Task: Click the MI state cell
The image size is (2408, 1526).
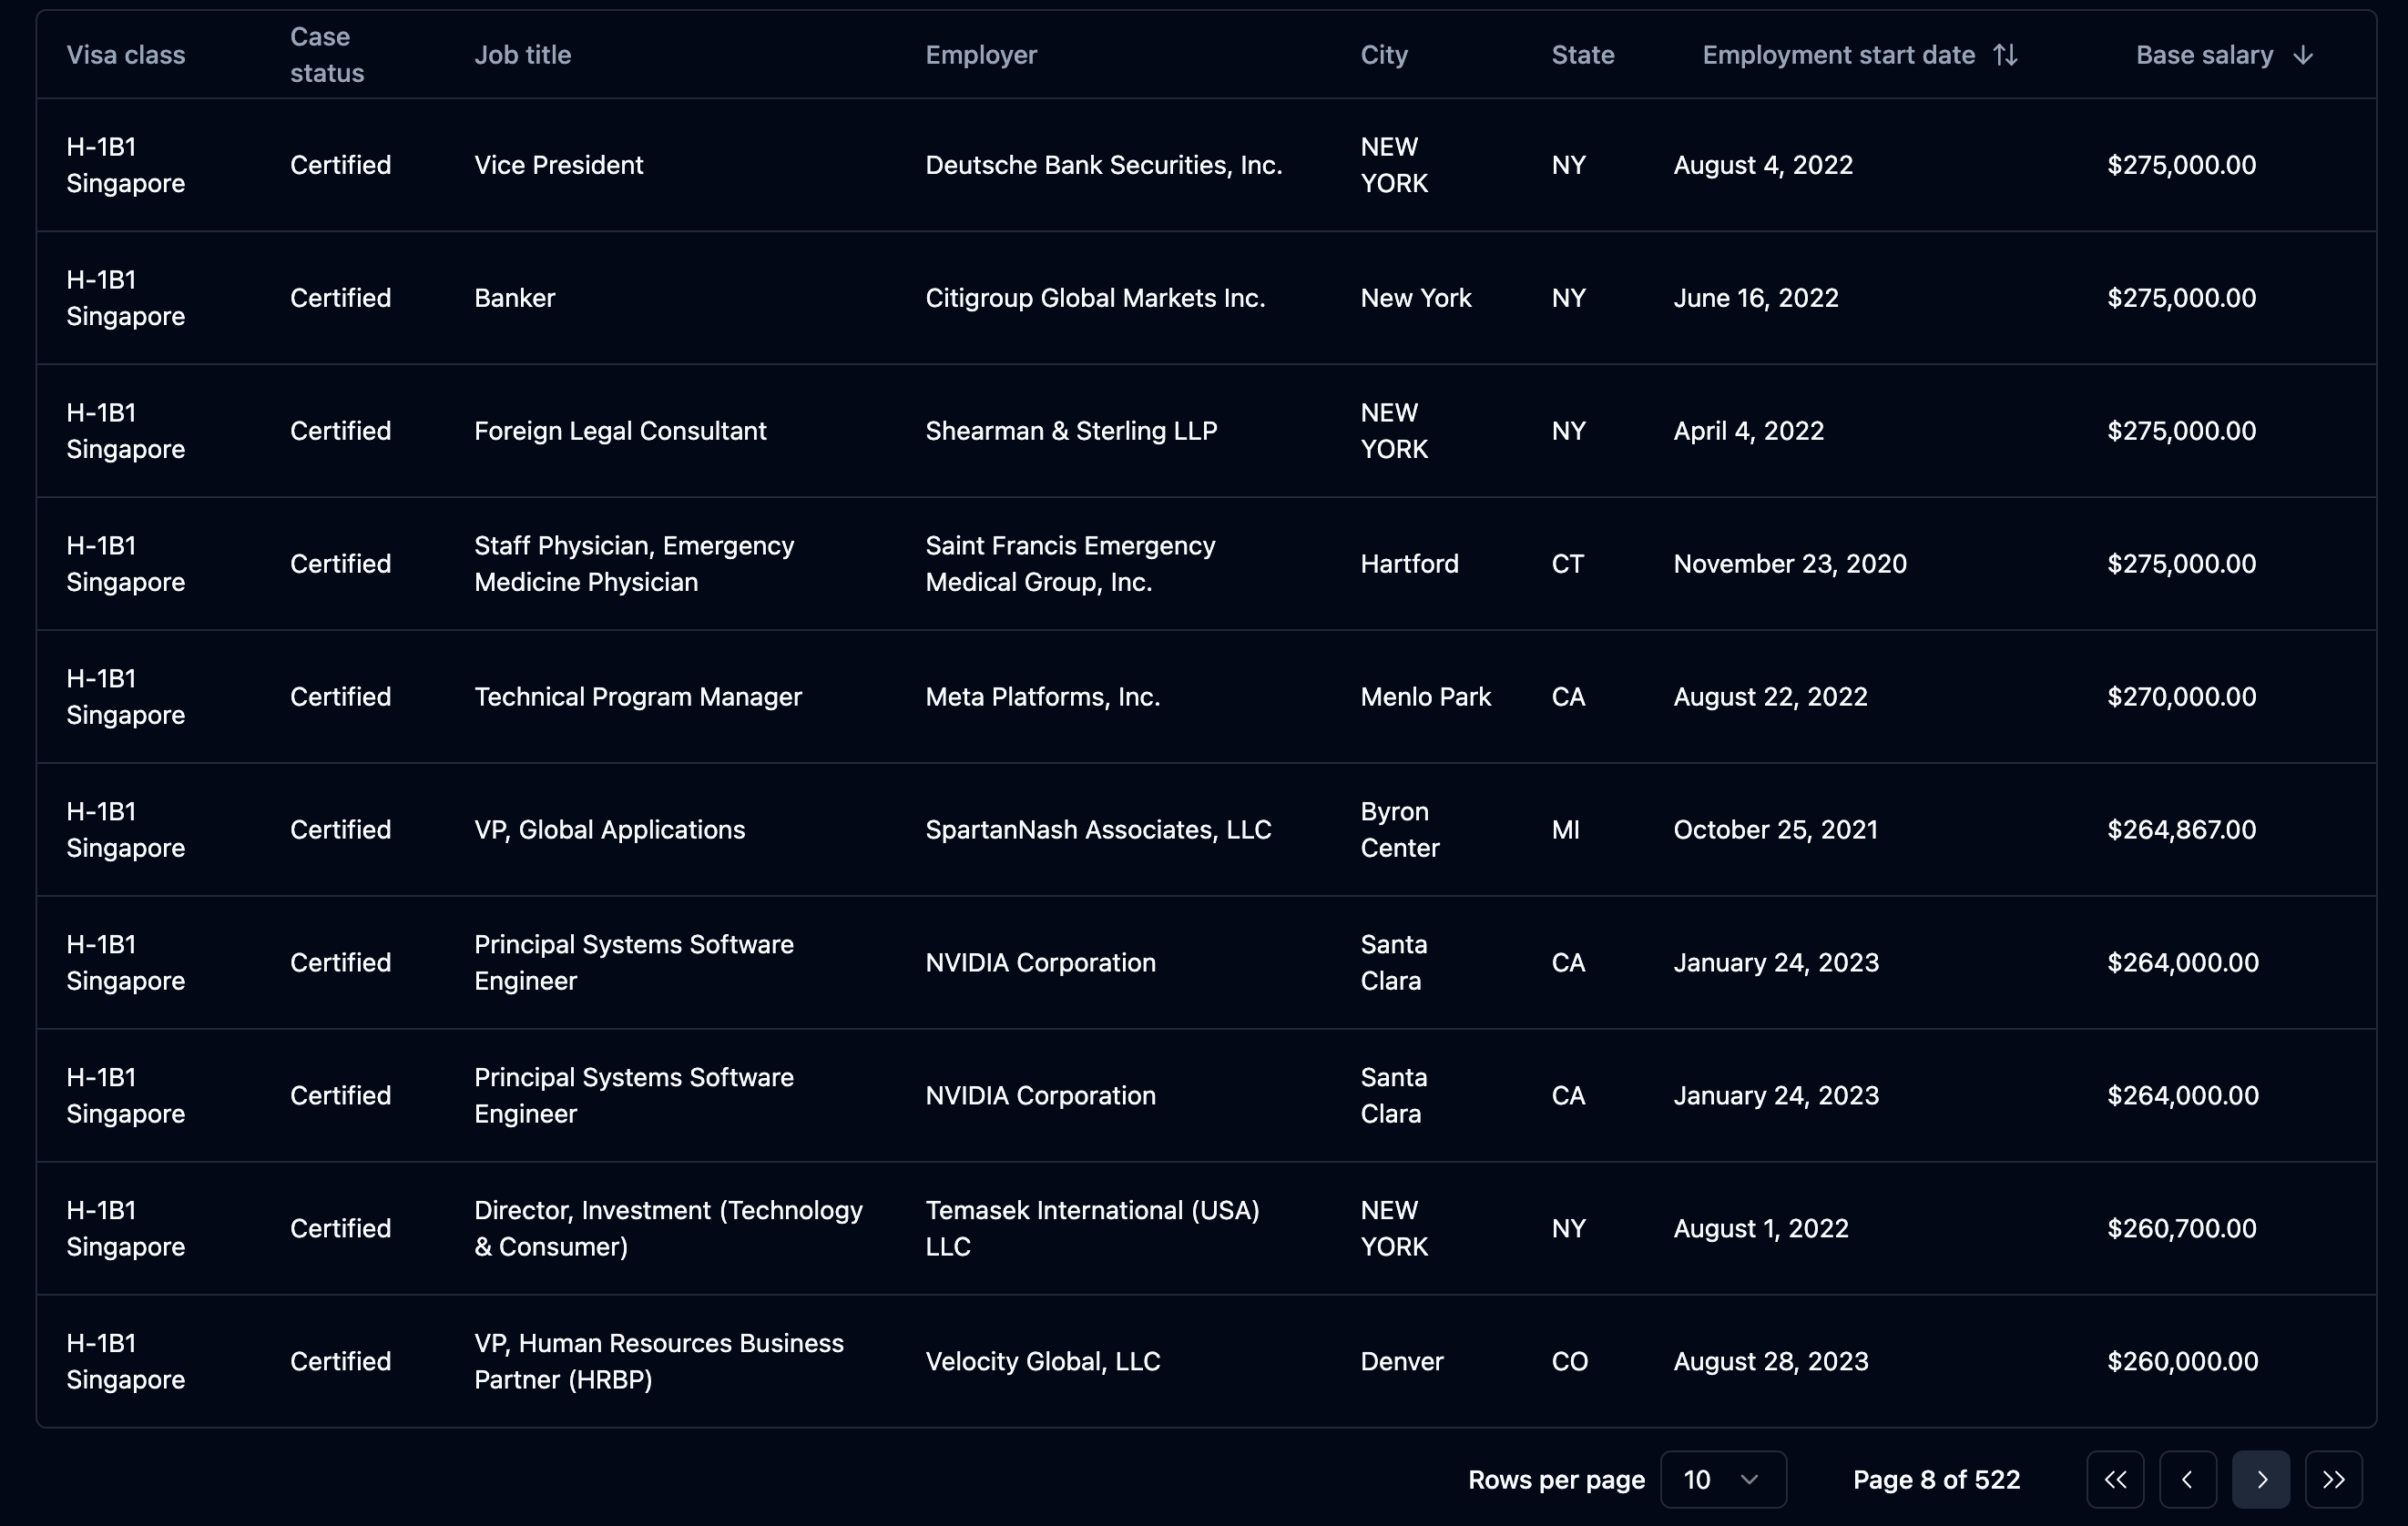Action: 1565,830
